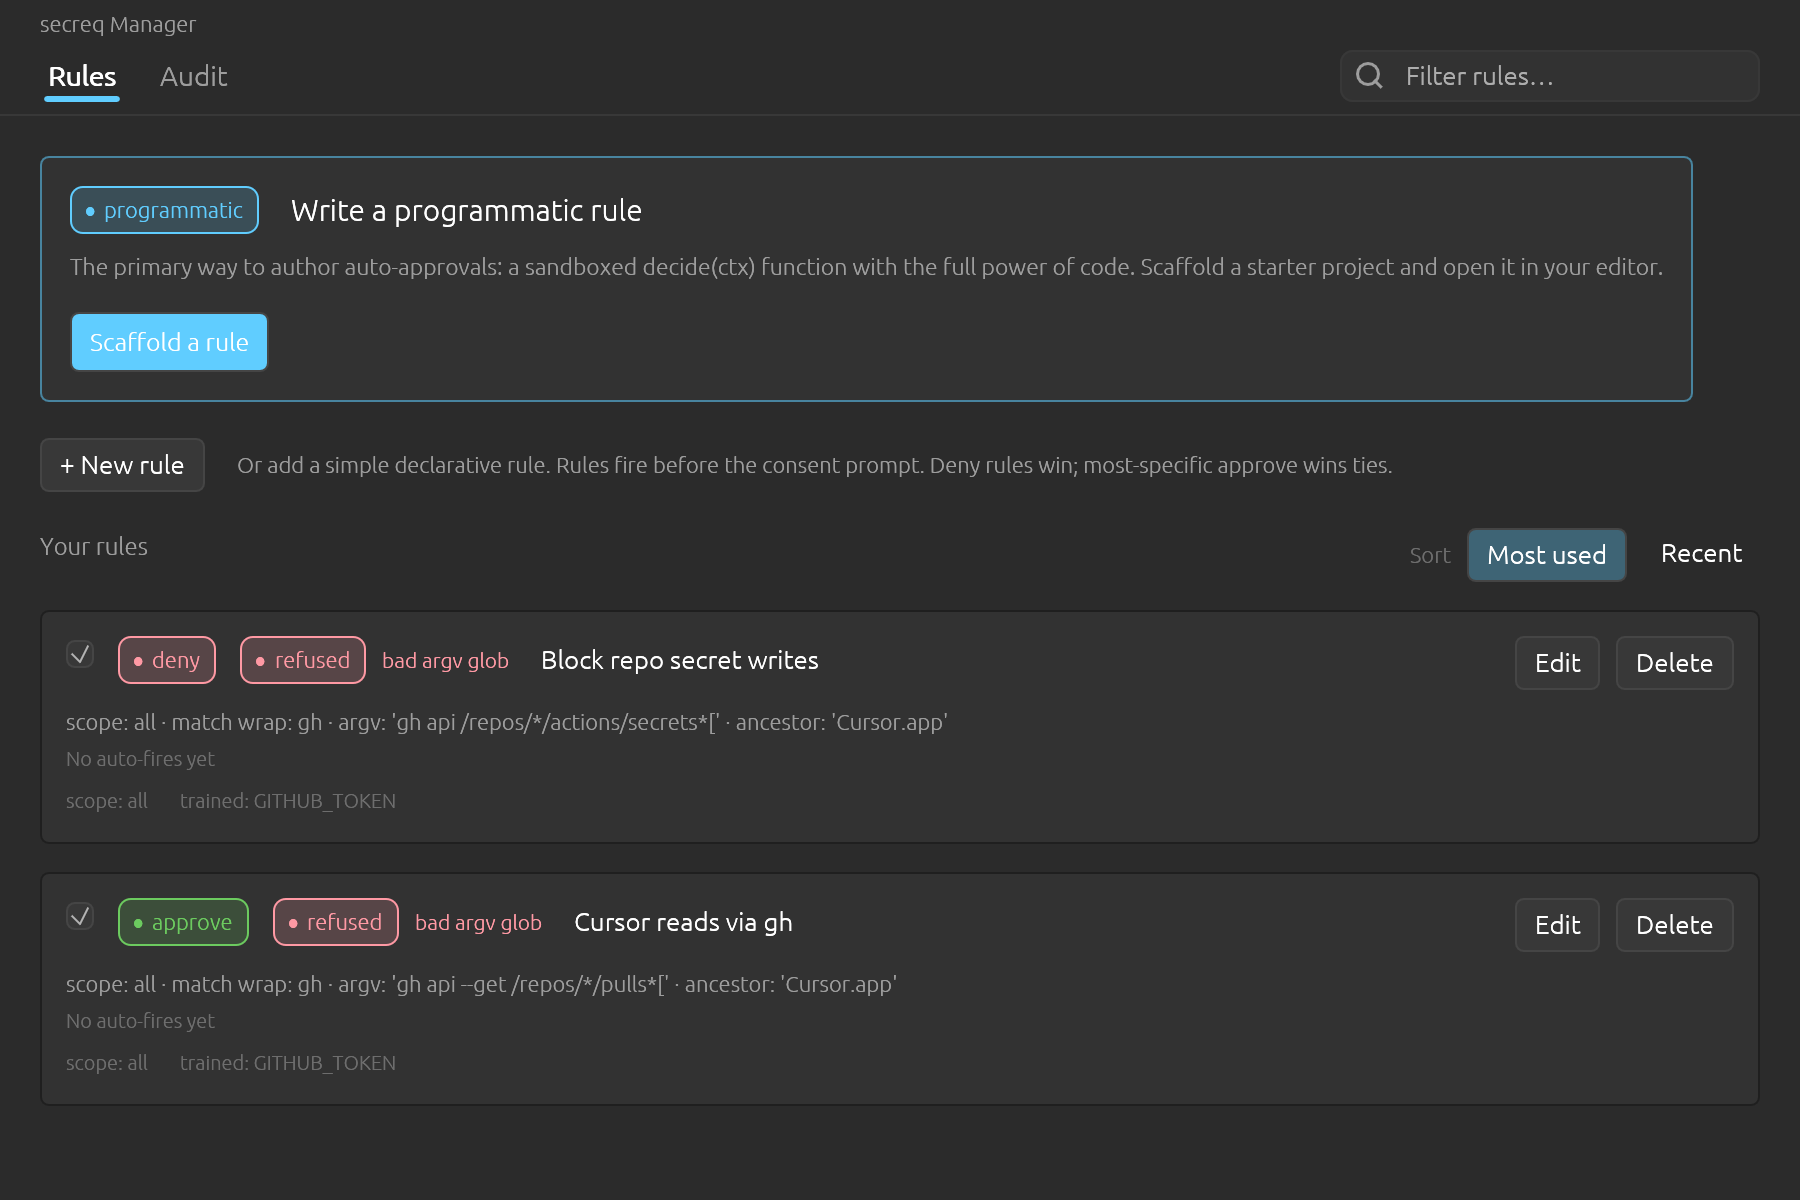Sort rules by Recent

coord(1701,554)
